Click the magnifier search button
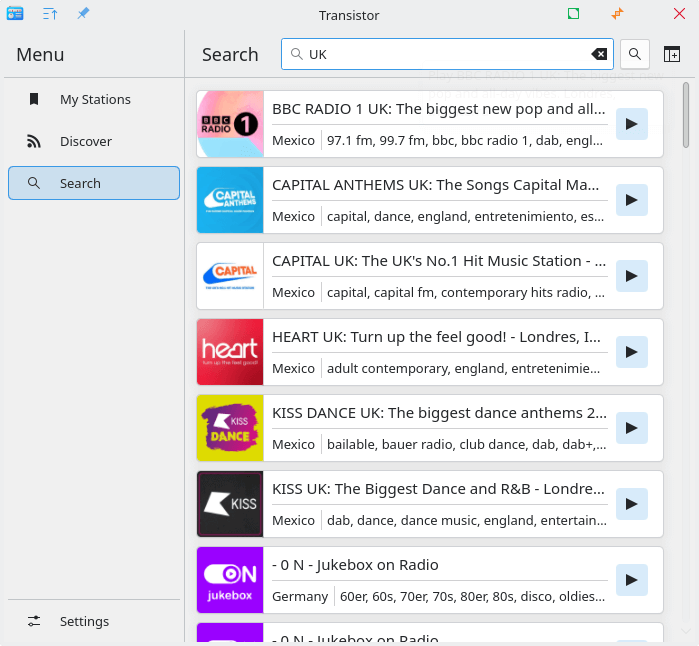 [635, 54]
